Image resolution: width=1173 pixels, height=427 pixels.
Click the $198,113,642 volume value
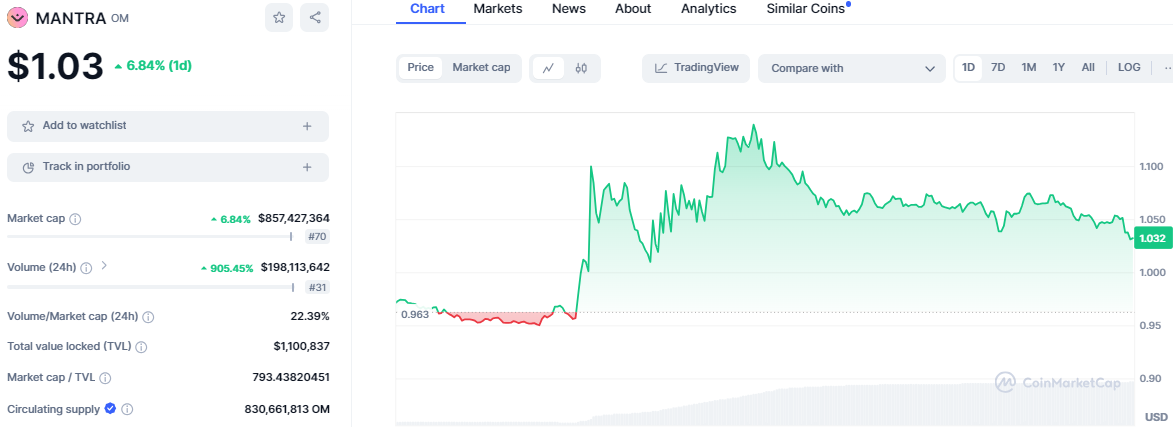click(x=295, y=267)
